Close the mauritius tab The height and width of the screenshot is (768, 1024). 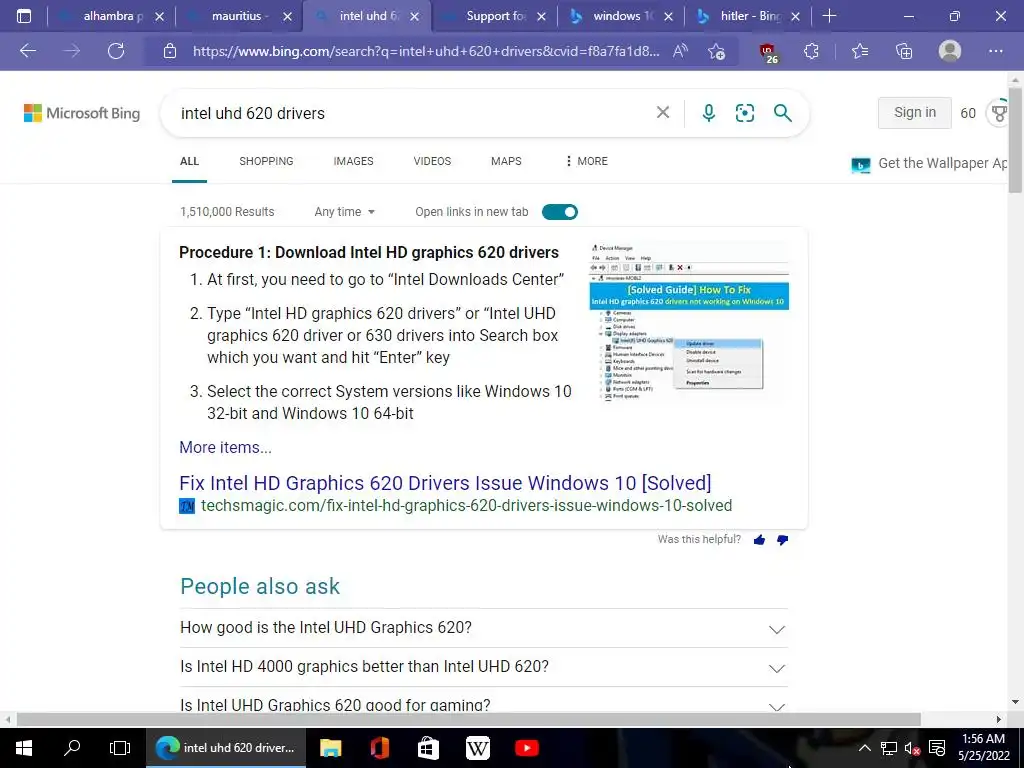[x=287, y=16]
